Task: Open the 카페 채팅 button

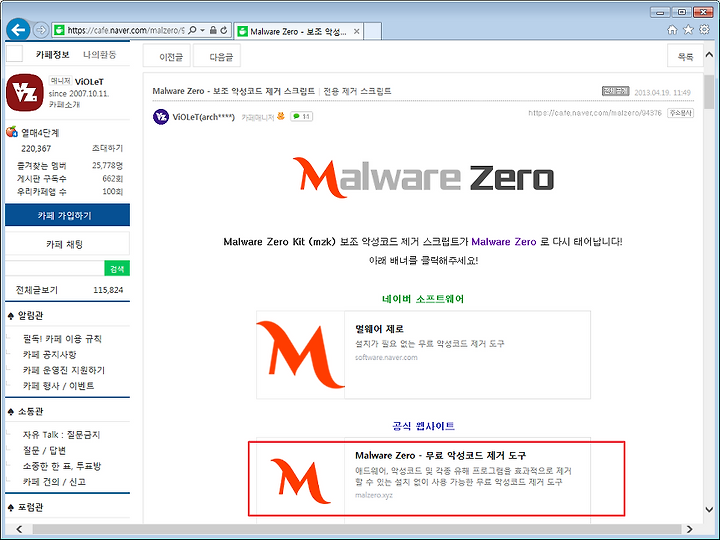Action: [68, 244]
